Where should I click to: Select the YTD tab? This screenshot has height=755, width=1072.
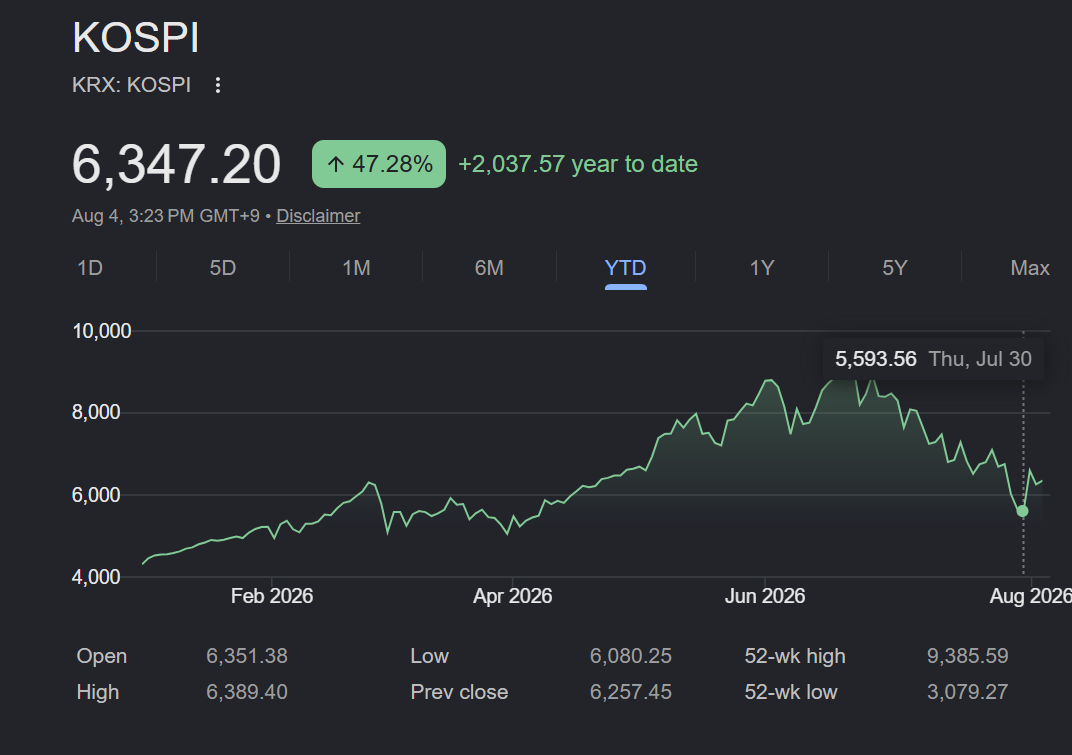pos(626,267)
